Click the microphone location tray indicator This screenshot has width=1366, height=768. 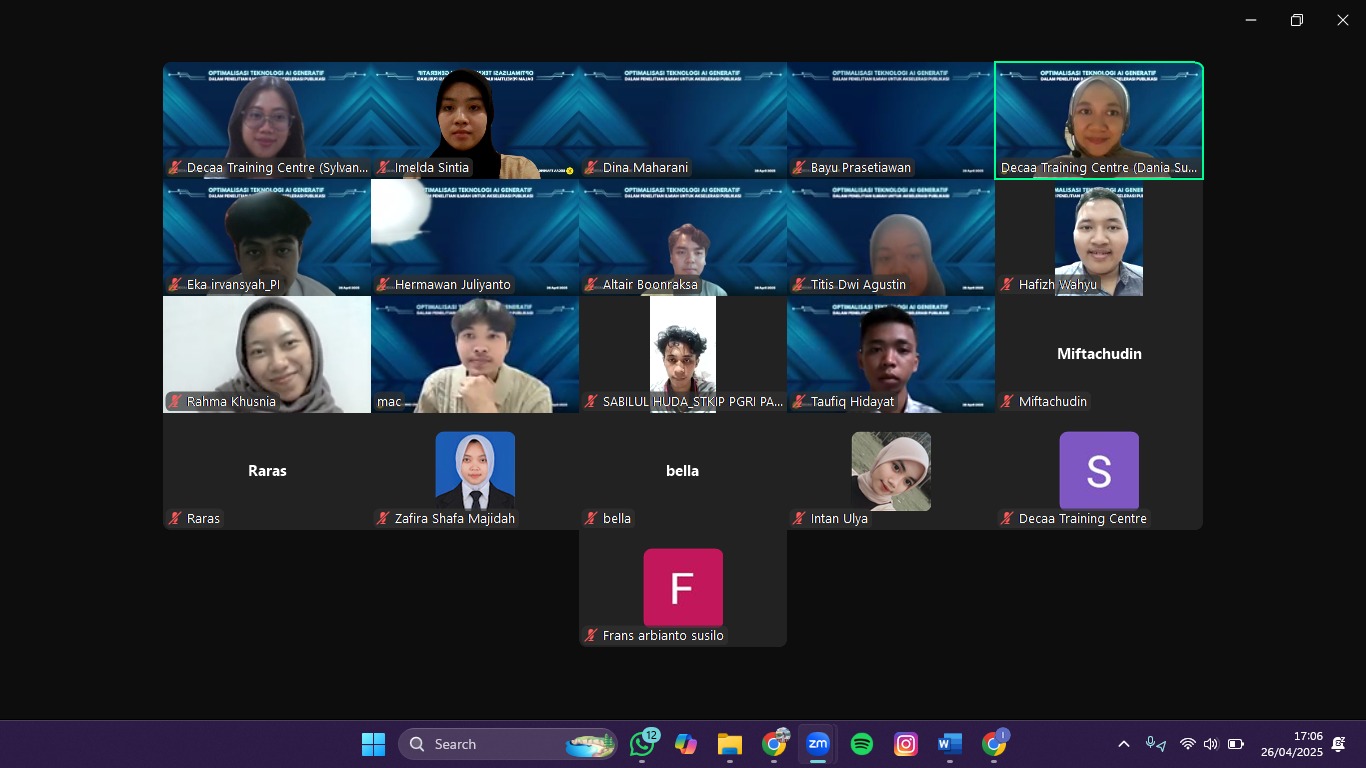[1156, 744]
